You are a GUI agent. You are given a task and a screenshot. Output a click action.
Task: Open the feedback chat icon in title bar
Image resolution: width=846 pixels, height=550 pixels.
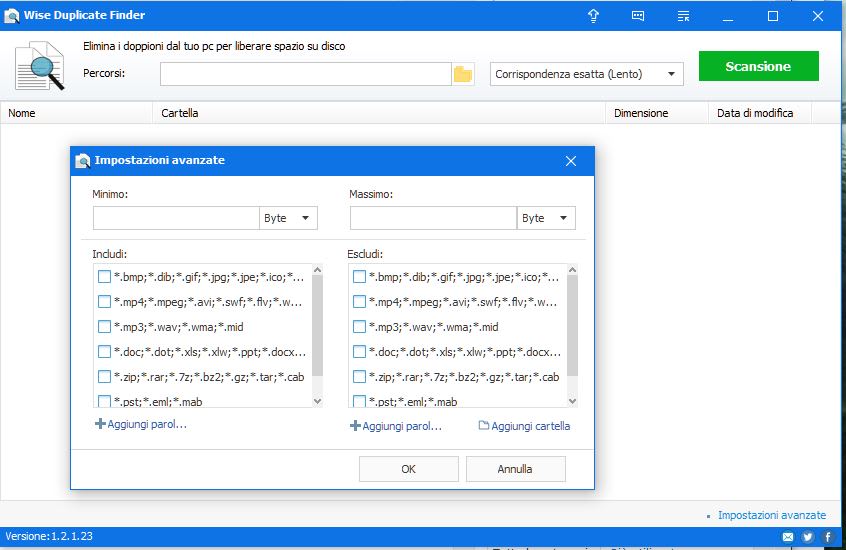[638, 16]
